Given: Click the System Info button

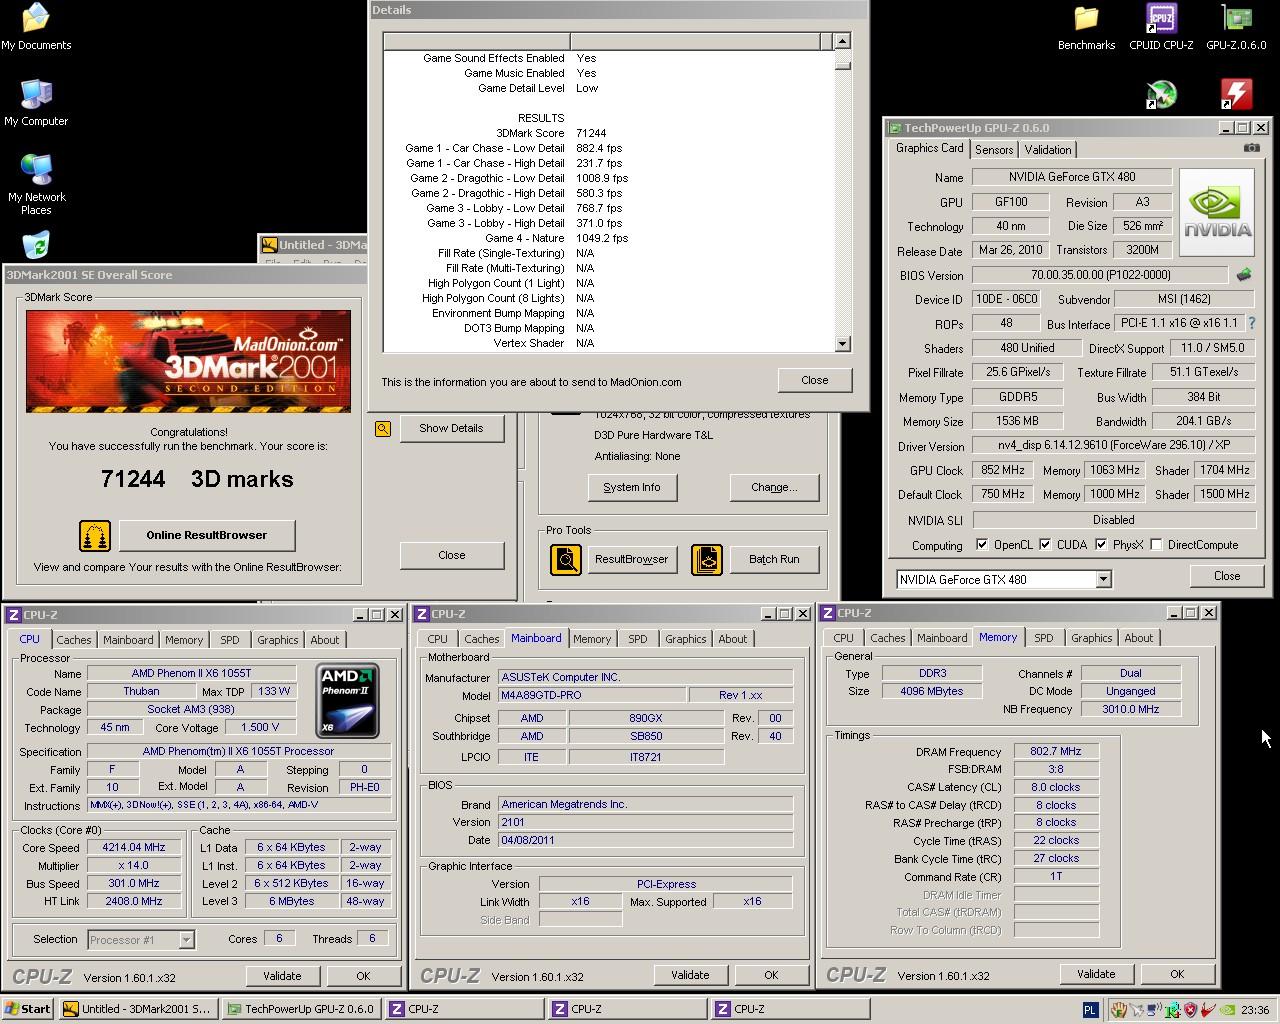Looking at the screenshot, I should coord(632,487).
